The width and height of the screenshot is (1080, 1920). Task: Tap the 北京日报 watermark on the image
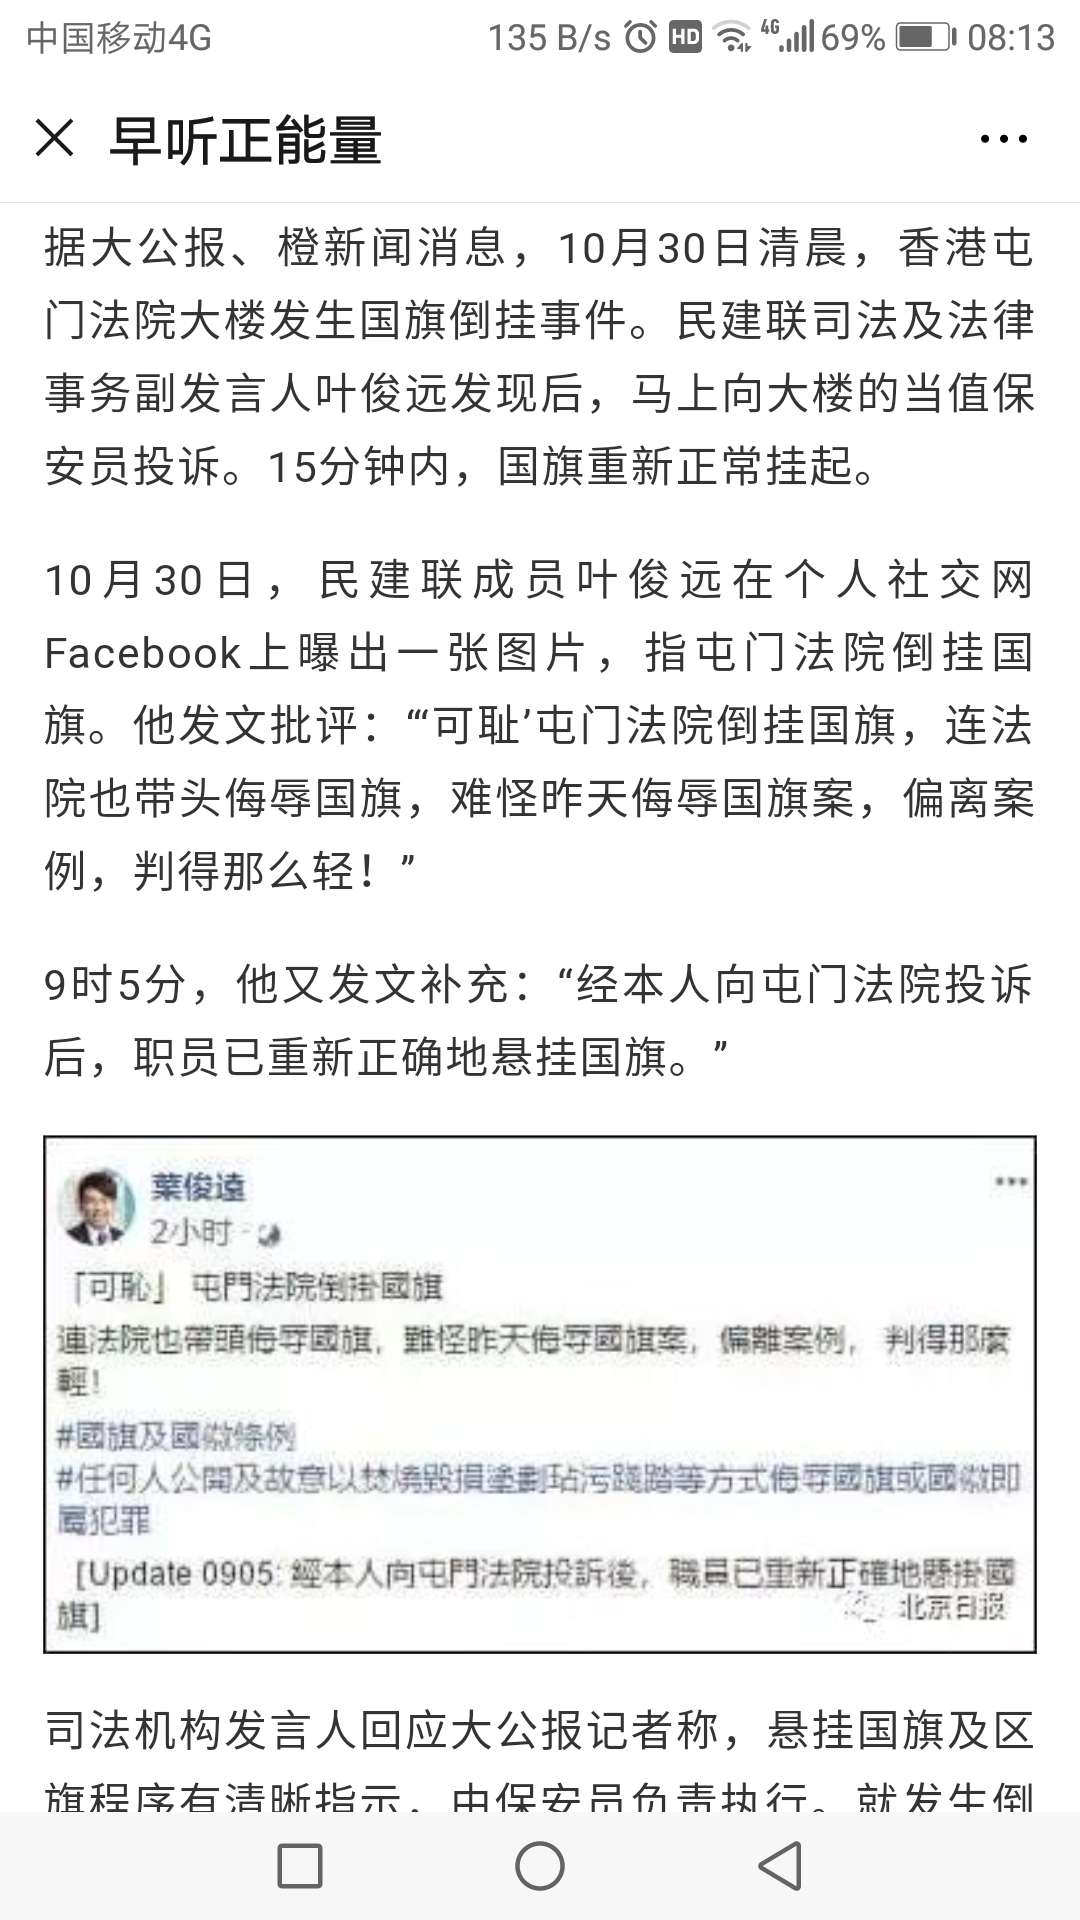(x=950, y=1606)
